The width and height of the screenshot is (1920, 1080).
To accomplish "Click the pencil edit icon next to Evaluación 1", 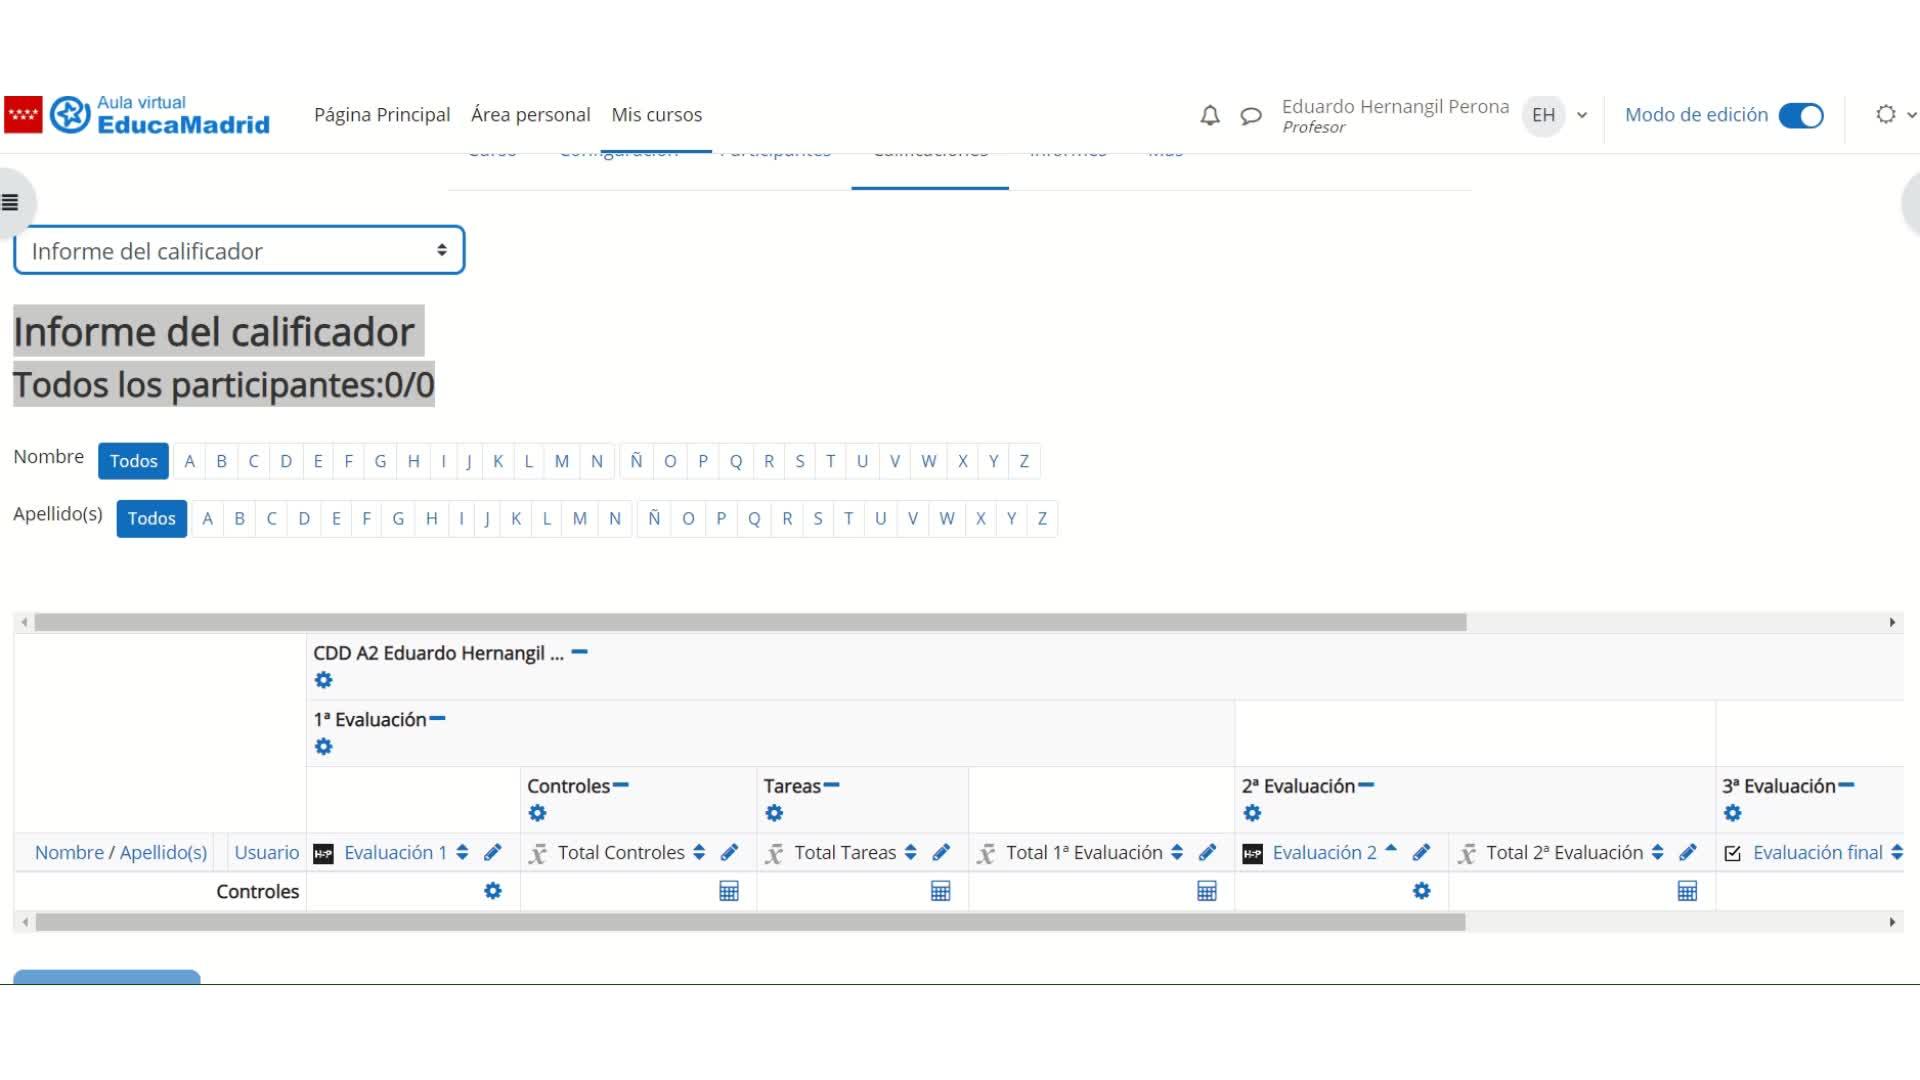I will pos(493,853).
